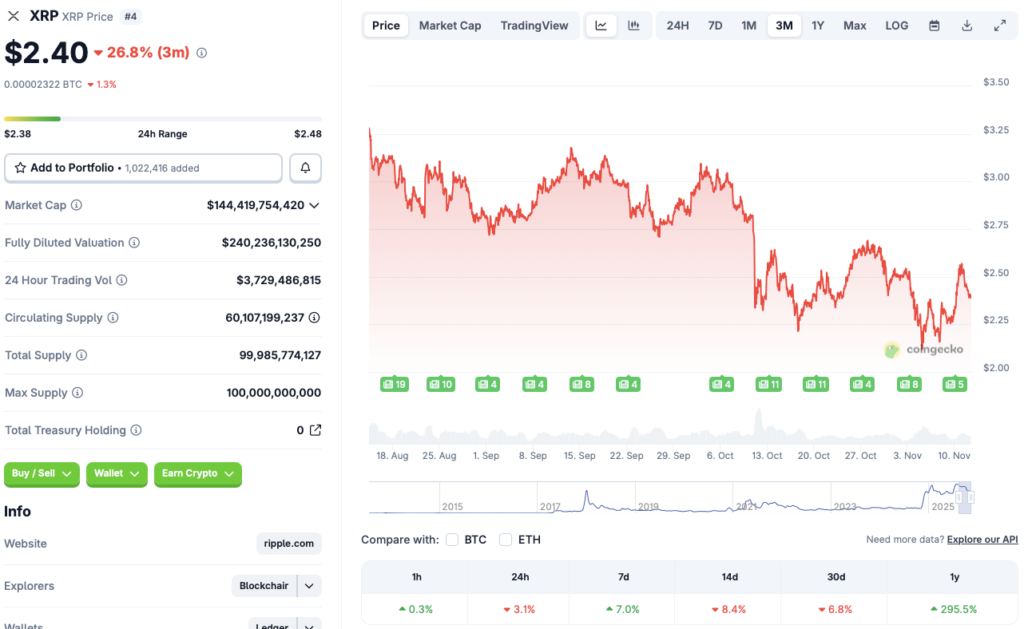Click the price alert bell icon
This screenshot has width=1024, height=629.
(x=305, y=167)
